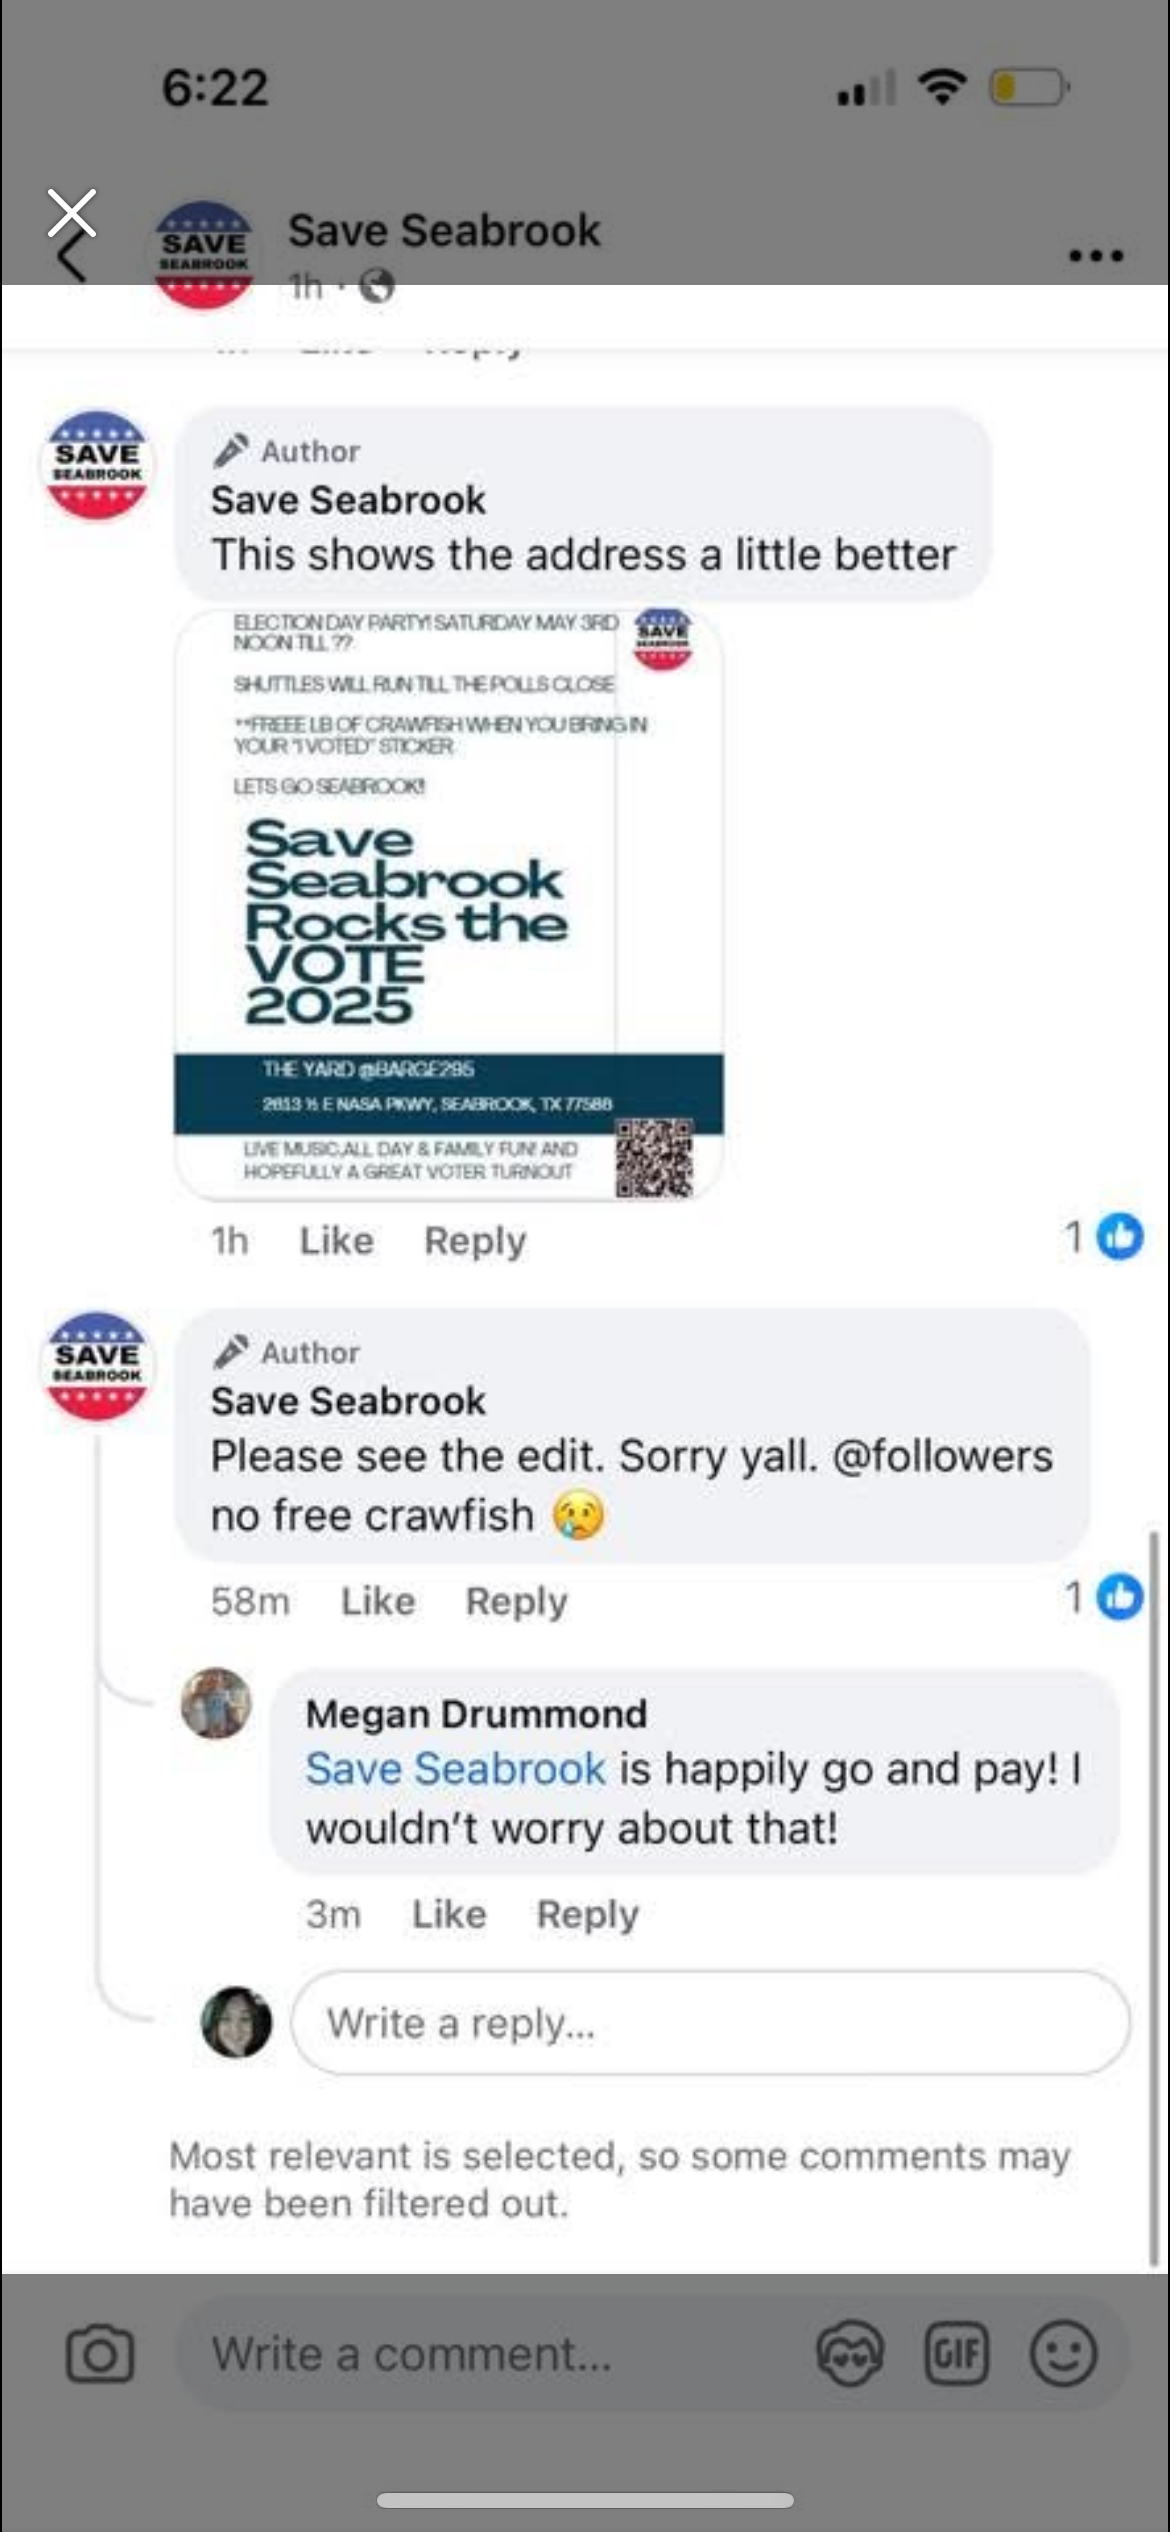The image size is (1170, 2532).
Task: Like the 'no free crawfish' comment
Action: coord(378,1601)
